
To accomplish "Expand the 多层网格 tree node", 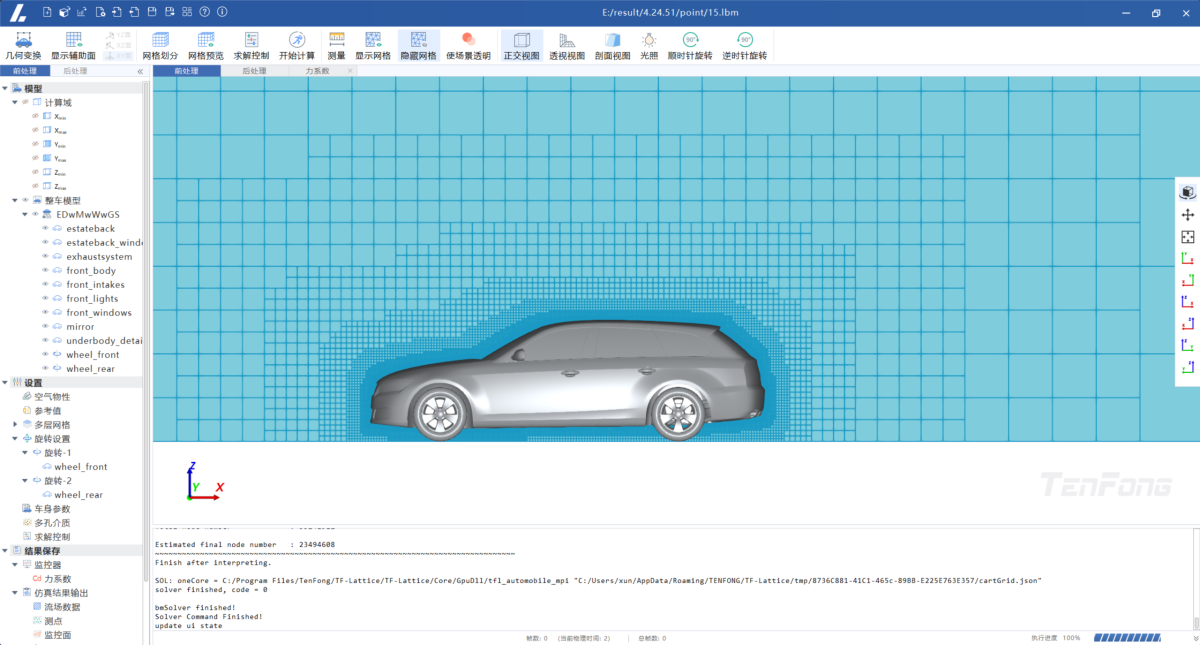I will click(15, 425).
